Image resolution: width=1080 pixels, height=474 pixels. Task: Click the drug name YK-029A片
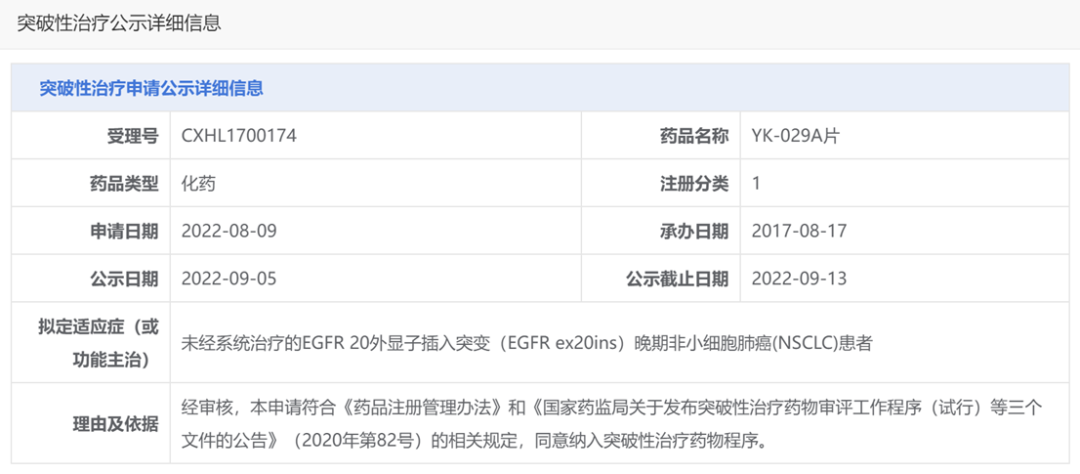[x=796, y=136]
